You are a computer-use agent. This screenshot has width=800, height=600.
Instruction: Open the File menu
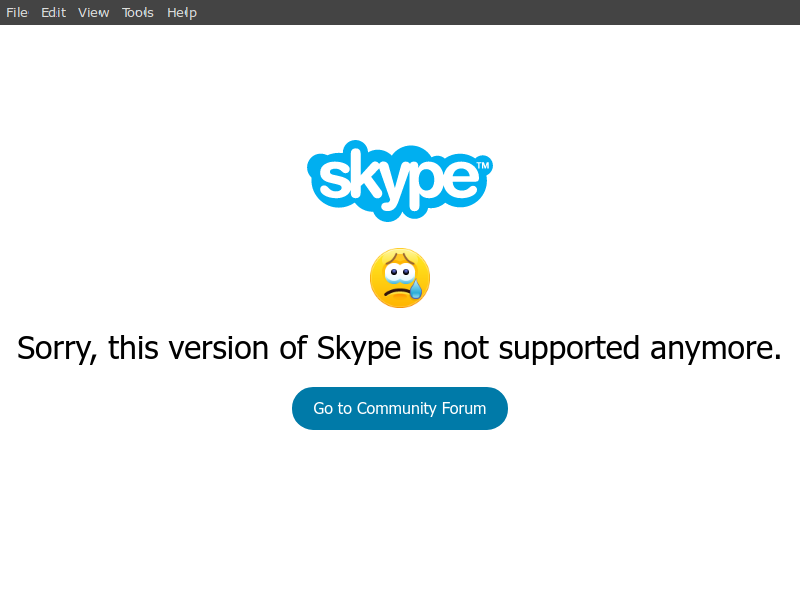point(17,12)
